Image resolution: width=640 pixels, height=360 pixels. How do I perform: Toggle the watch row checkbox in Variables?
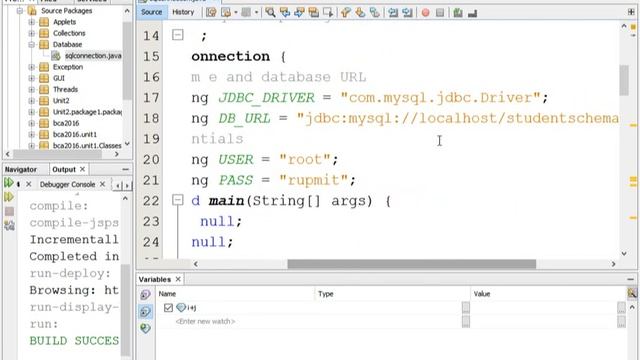click(168, 308)
